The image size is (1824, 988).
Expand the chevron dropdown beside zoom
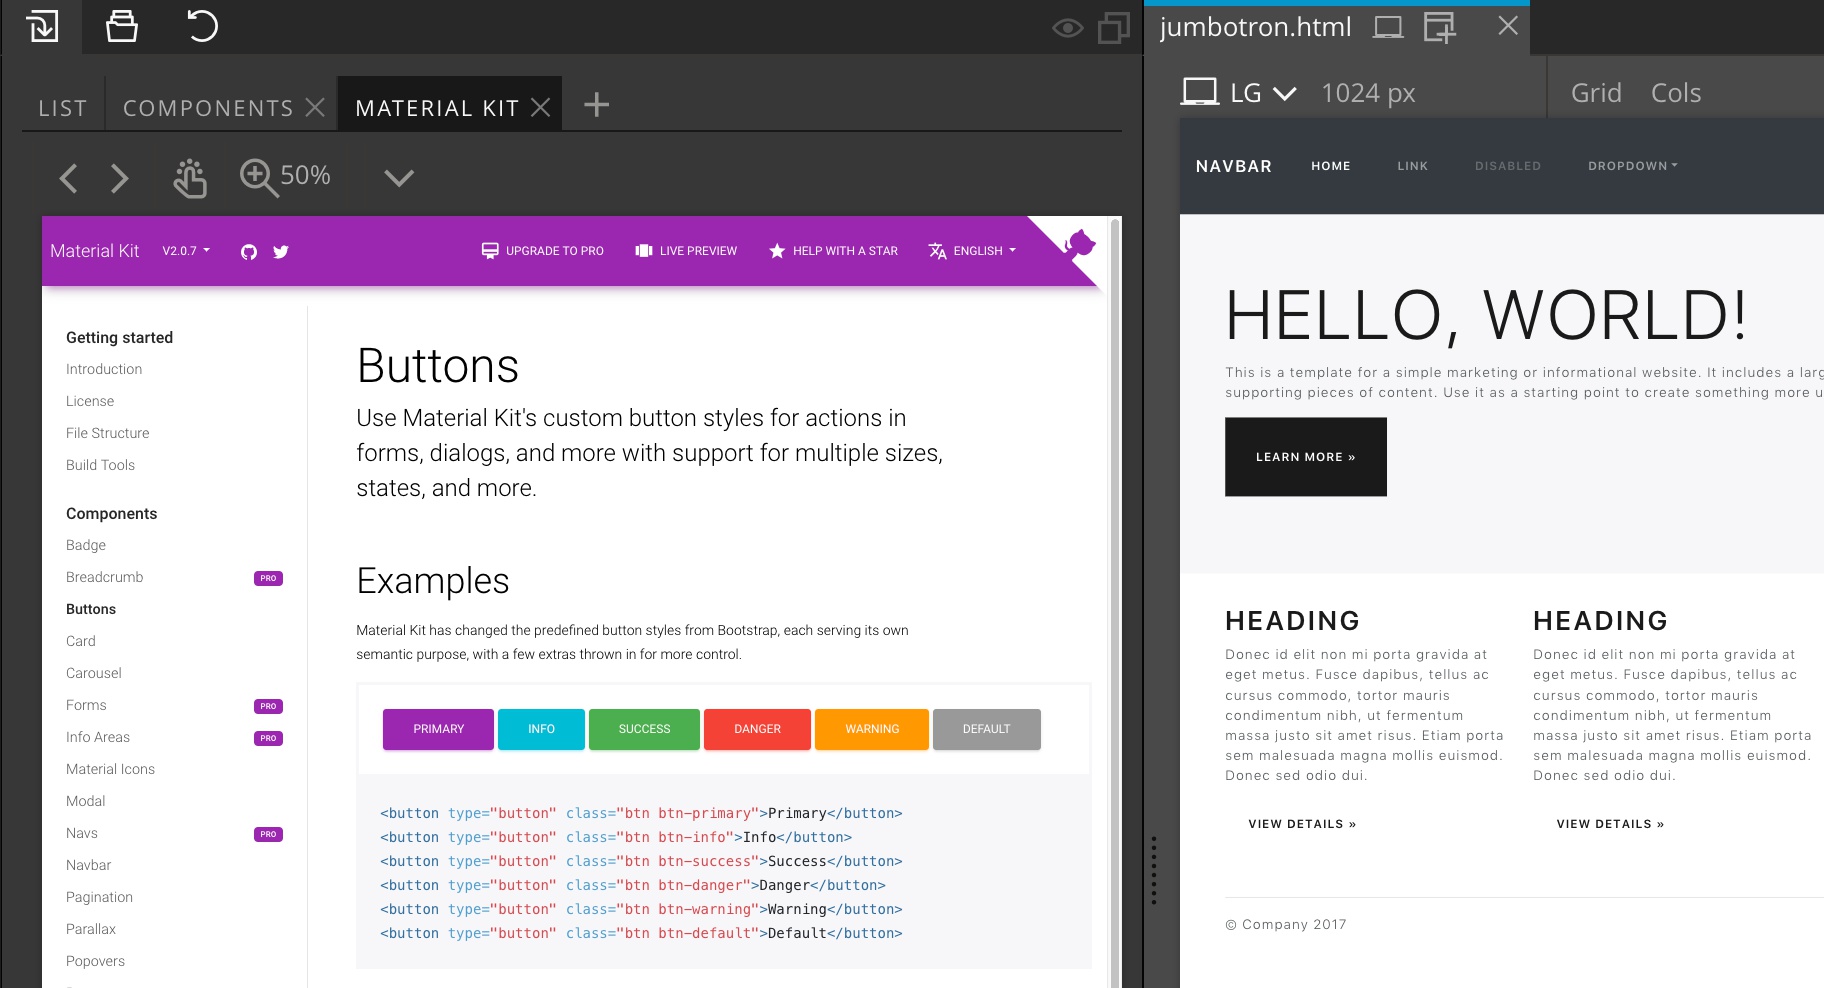399,178
